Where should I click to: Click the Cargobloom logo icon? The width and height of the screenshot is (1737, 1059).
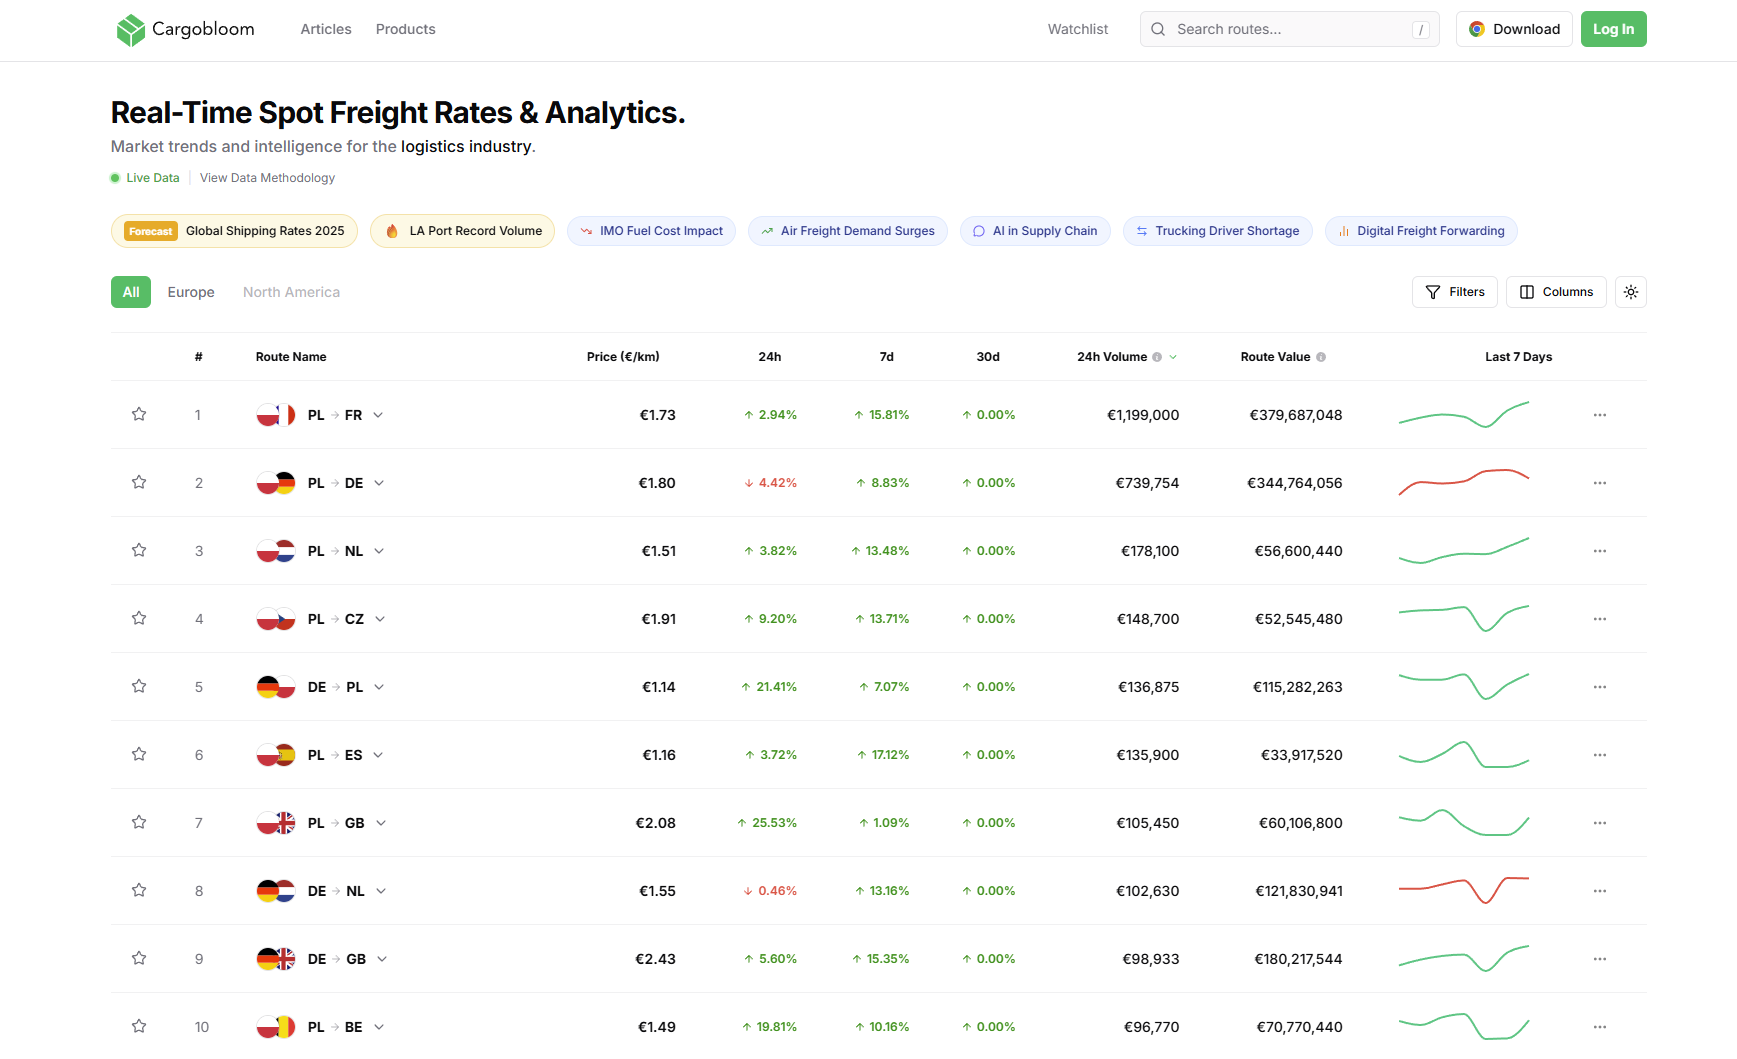(130, 30)
